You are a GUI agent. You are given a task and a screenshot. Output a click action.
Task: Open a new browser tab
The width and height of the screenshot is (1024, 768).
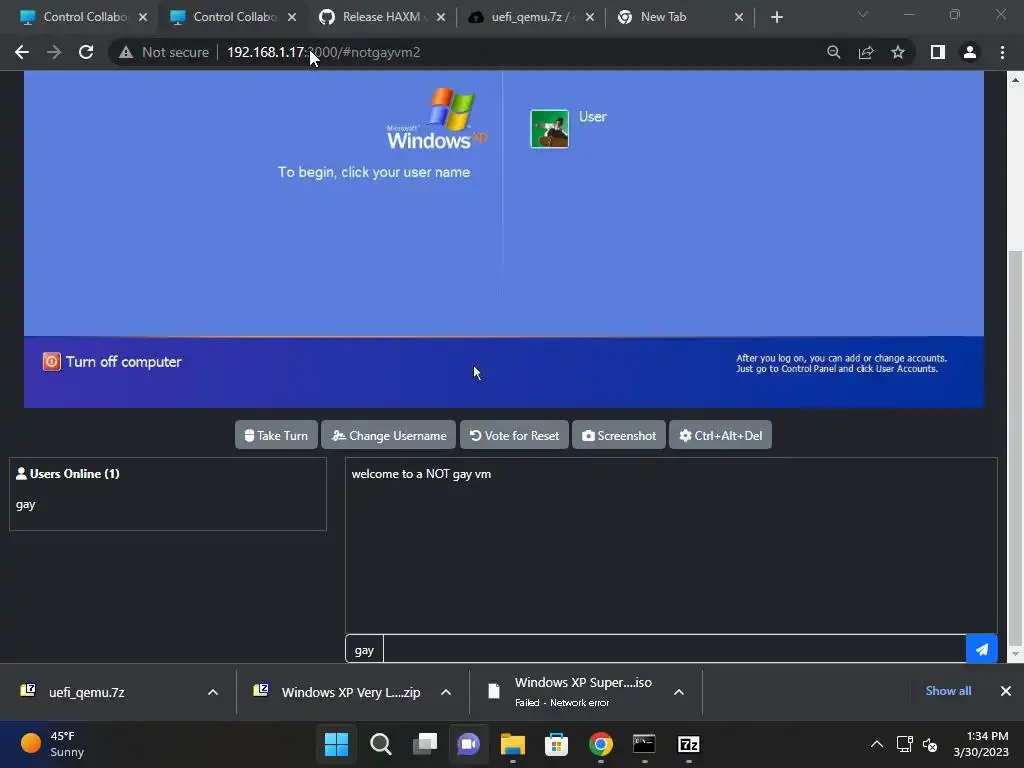pyautogui.click(x=776, y=17)
